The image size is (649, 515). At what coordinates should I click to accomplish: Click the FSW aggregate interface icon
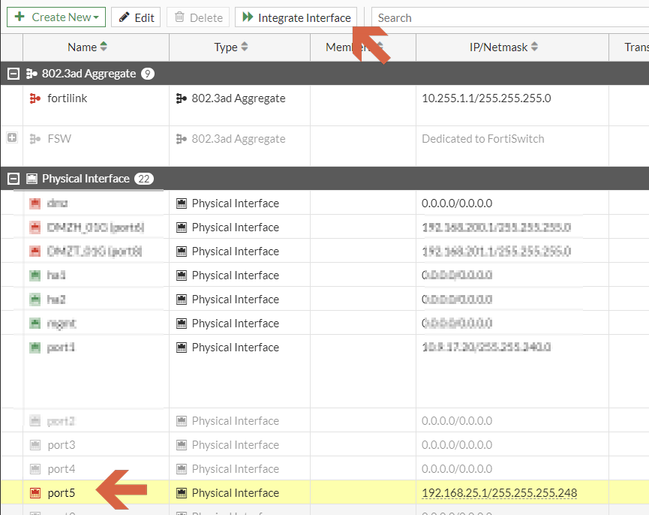[x=36, y=139]
